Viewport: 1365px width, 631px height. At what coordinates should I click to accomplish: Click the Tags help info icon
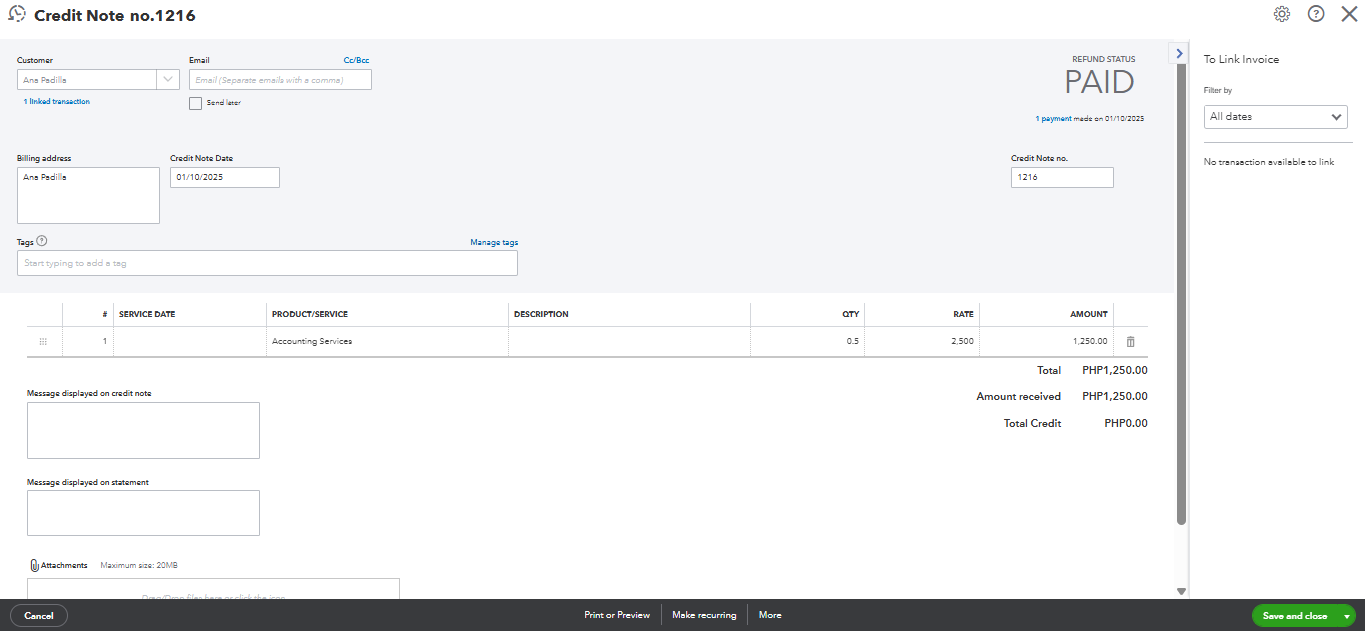(x=42, y=241)
